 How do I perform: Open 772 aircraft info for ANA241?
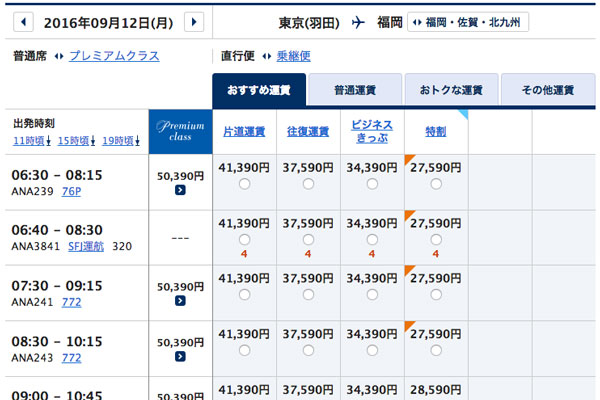(x=72, y=302)
